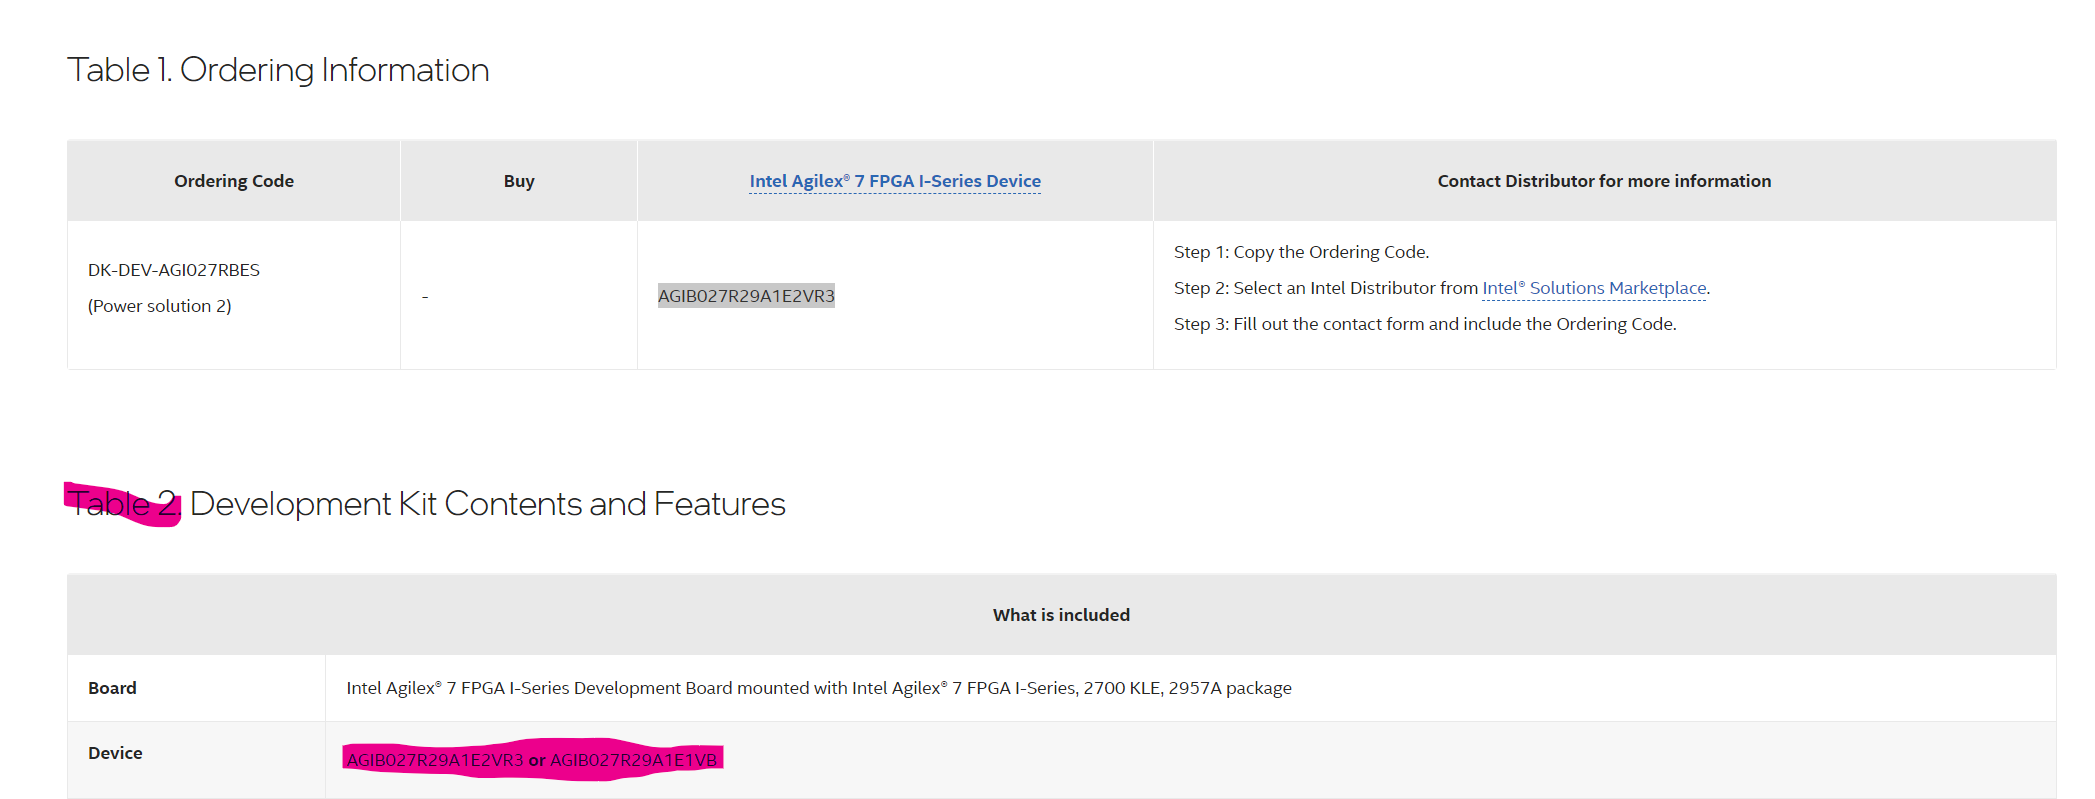The width and height of the screenshot is (2095, 799).
Task: Click the Table 1. Ordering Information heading
Action: coord(278,70)
